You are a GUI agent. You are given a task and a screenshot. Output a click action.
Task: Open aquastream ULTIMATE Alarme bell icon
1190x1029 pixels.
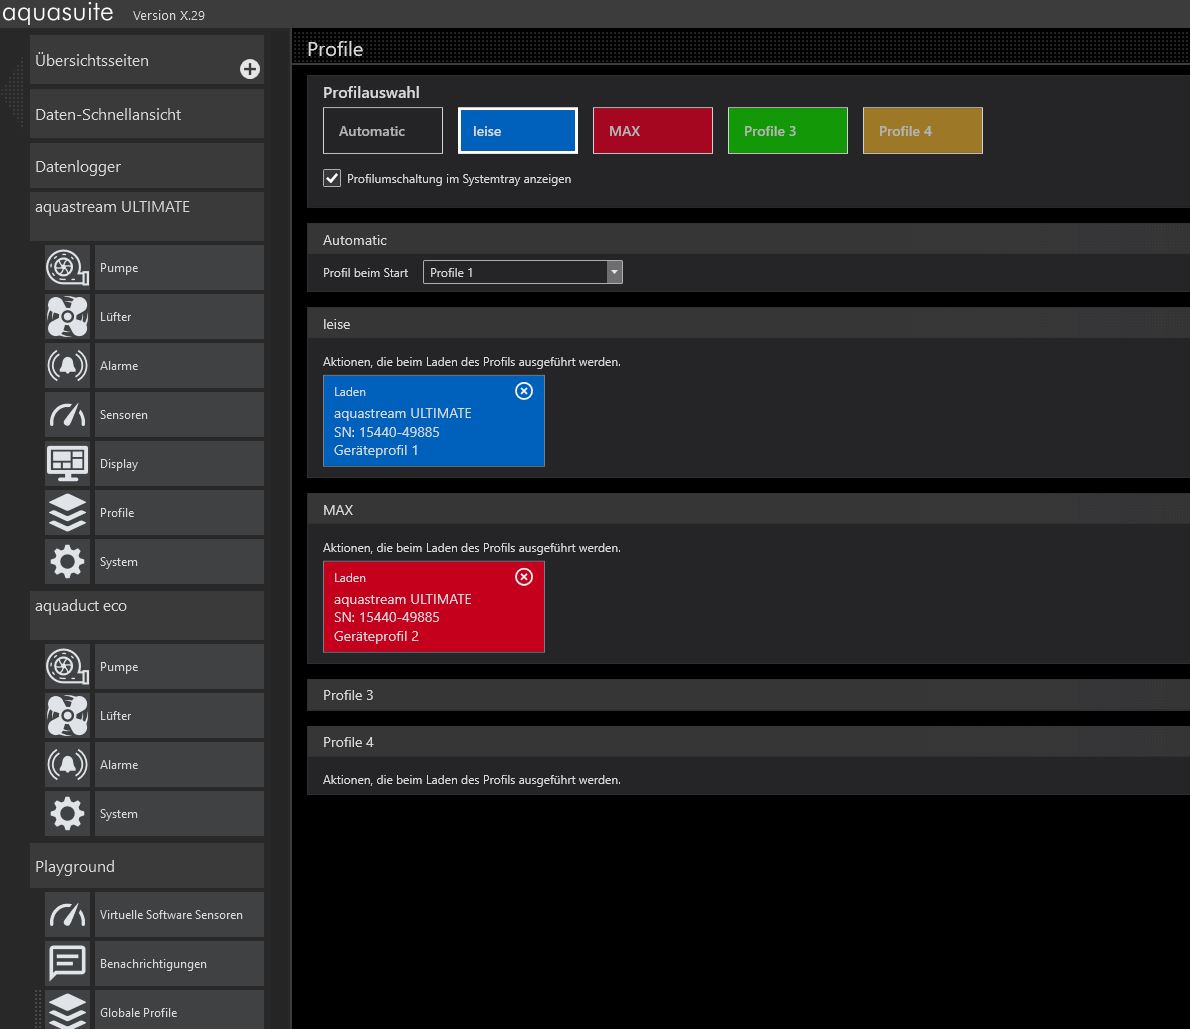point(67,366)
